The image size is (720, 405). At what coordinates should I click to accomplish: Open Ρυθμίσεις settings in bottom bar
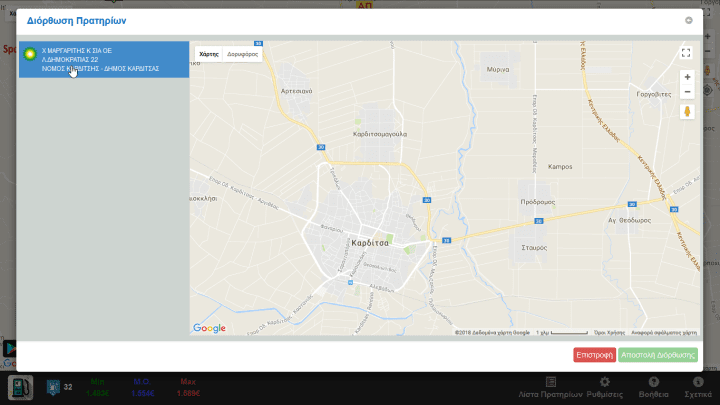[x=605, y=388]
